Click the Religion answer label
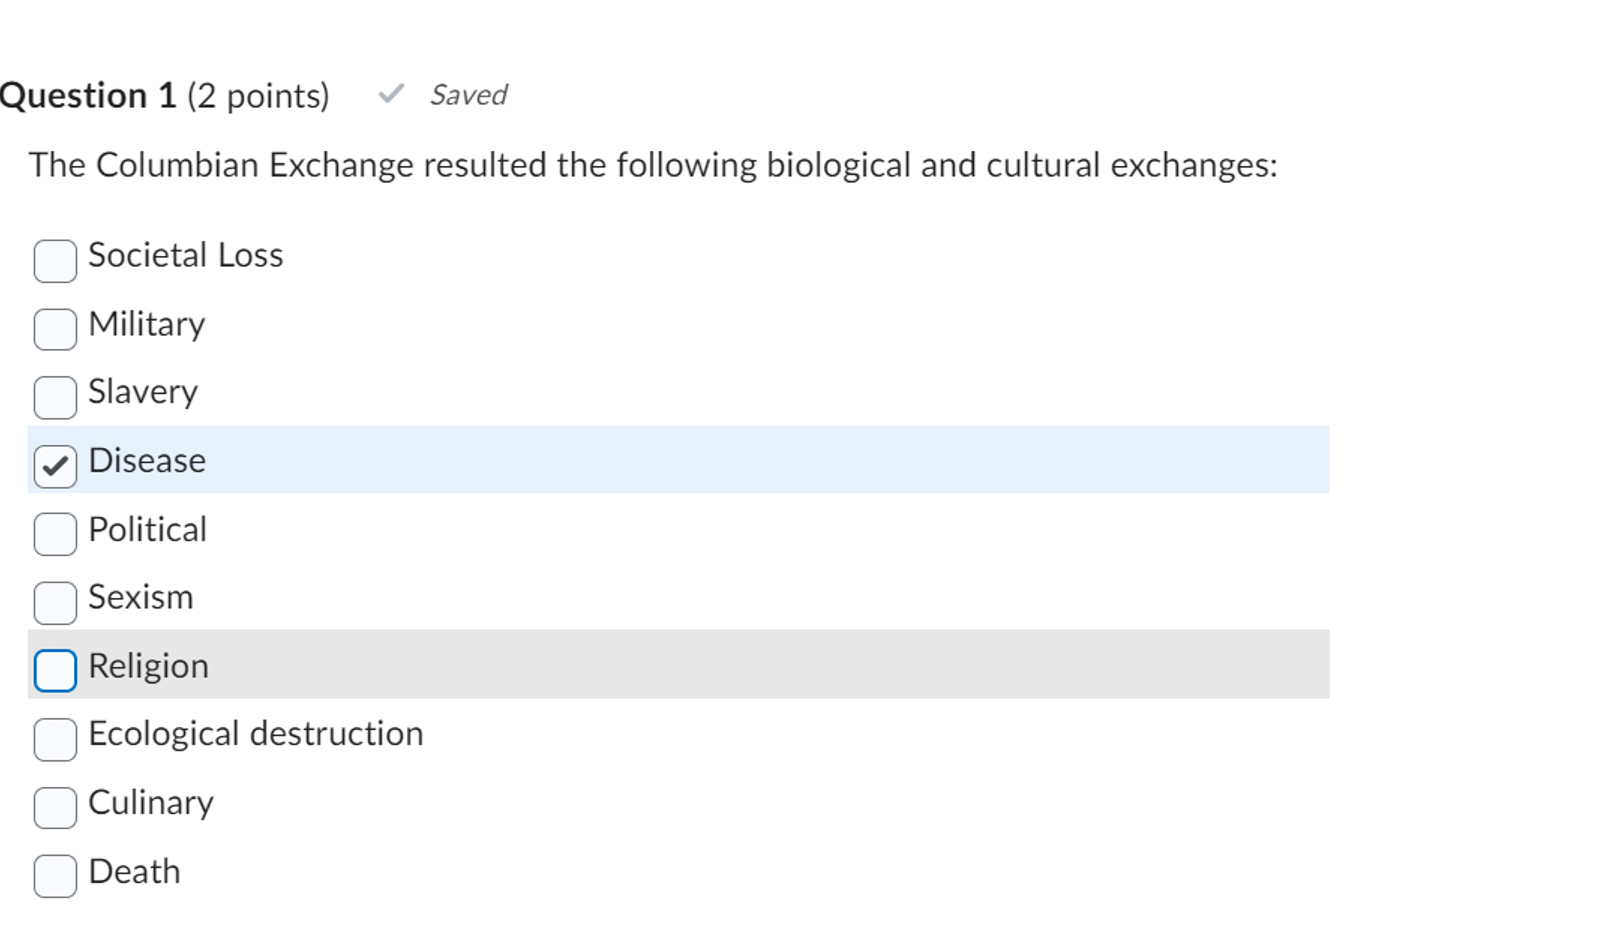This screenshot has height=943, width=1624. pyautogui.click(x=148, y=666)
